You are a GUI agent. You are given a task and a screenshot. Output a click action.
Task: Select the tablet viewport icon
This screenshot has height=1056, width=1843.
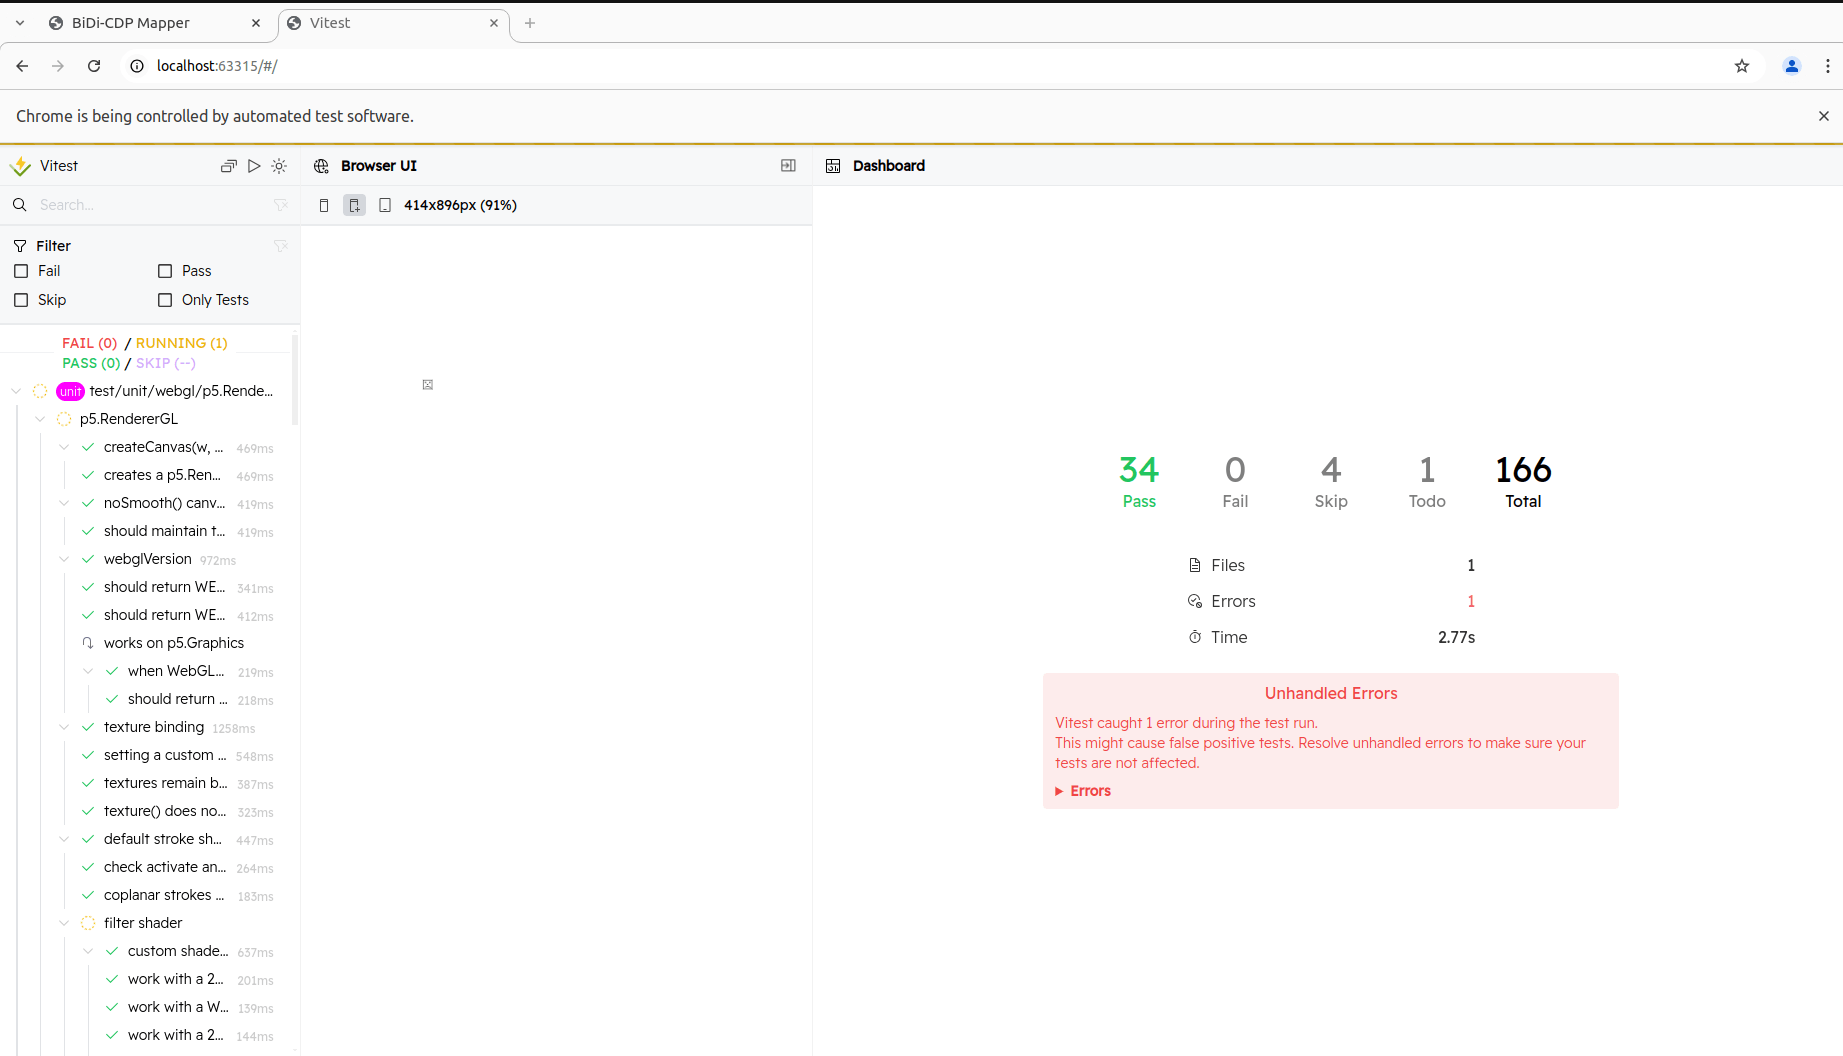coord(385,206)
